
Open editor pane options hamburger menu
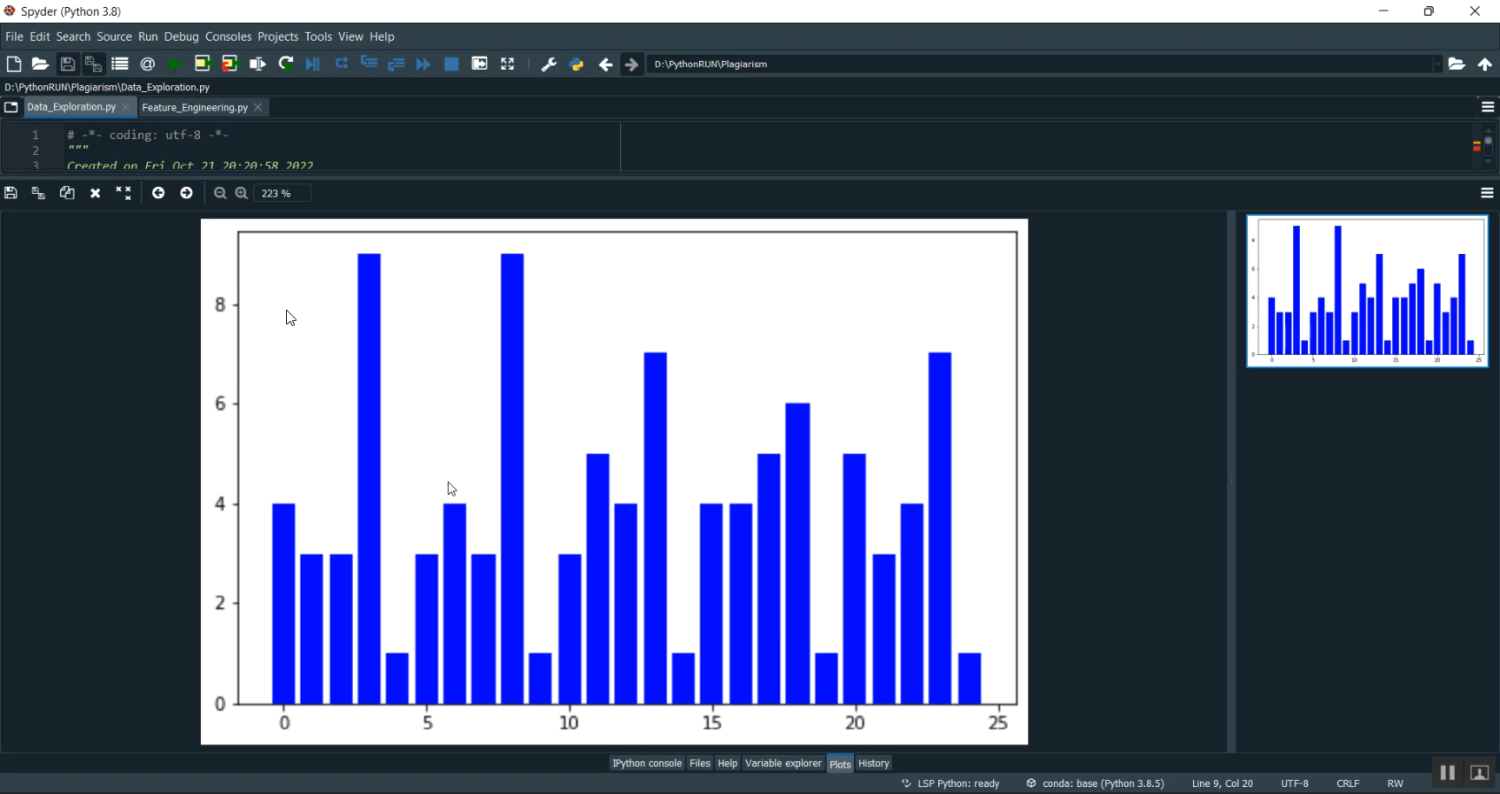tap(1487, 107)
